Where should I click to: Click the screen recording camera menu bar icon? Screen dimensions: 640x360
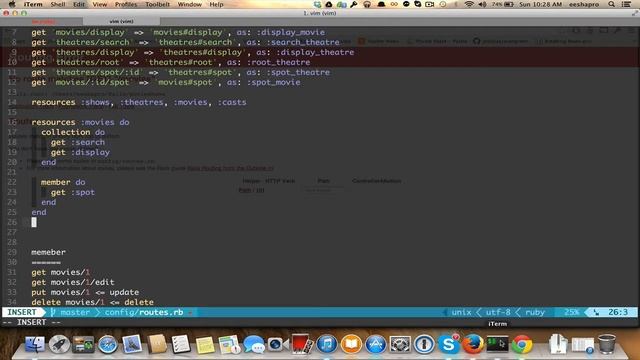point(430,4)
